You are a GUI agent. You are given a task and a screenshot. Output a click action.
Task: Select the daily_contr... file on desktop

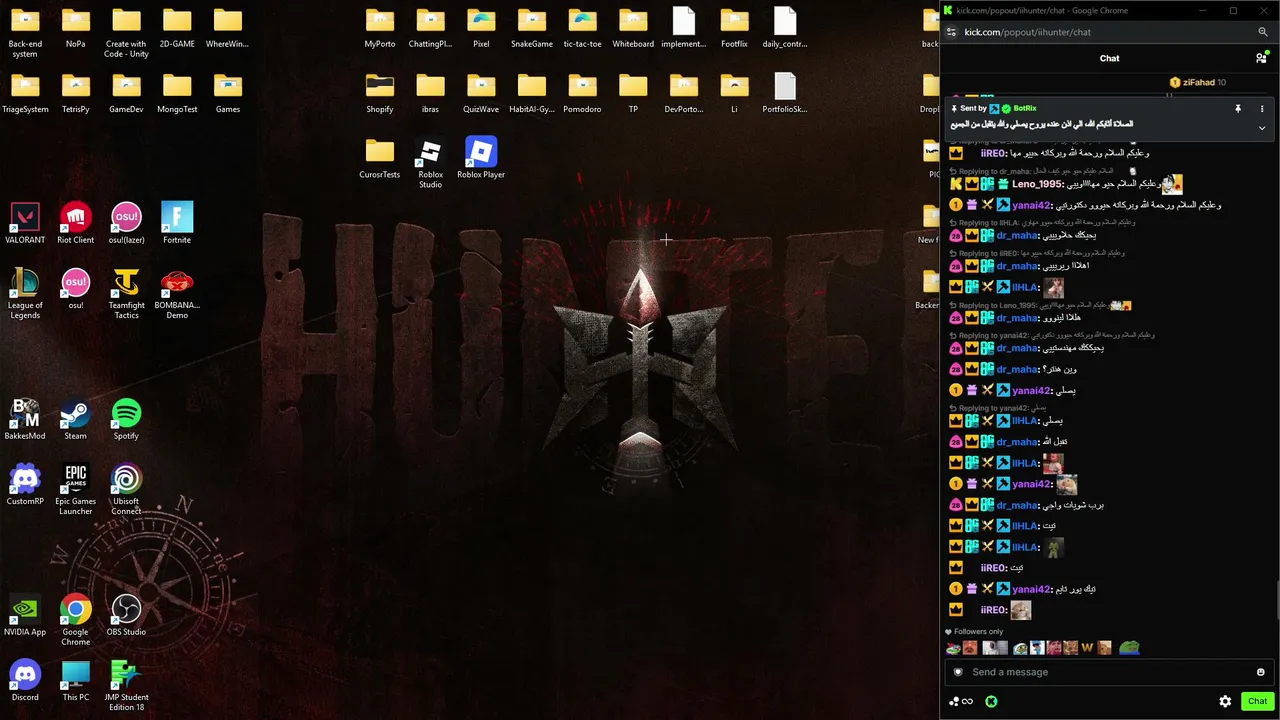click(785, 28)
